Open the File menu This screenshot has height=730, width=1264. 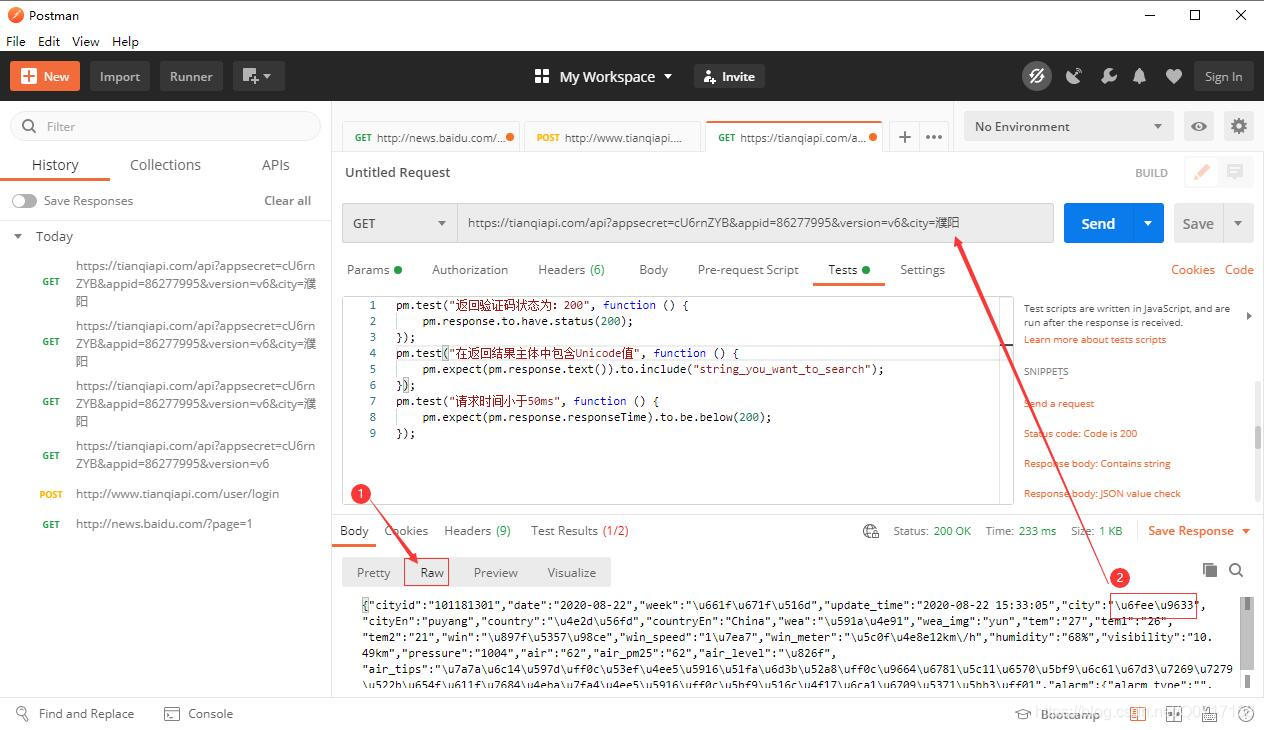coord(16,41)
